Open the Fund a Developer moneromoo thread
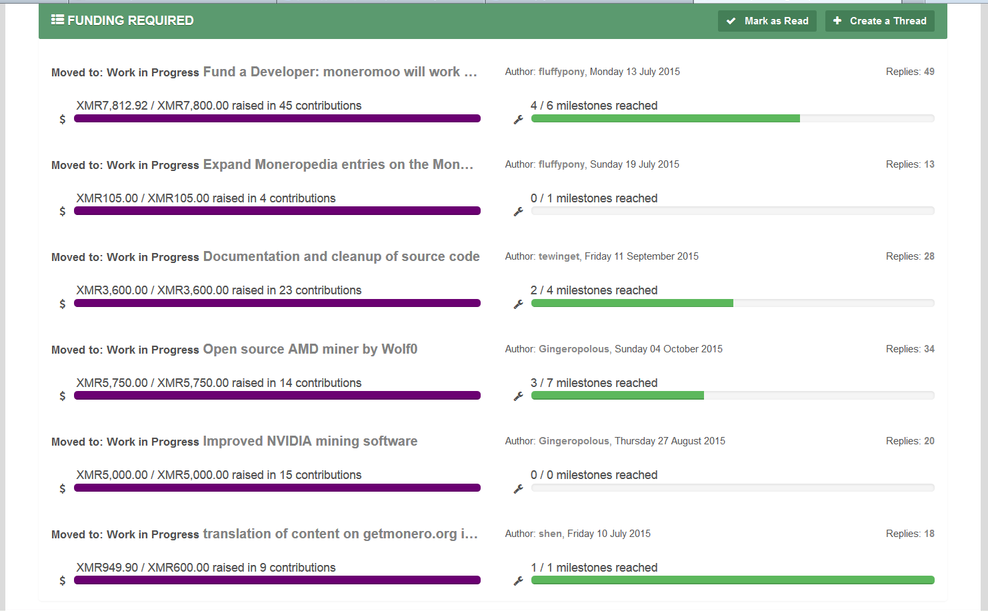This screenshot has height=611, width=988. [x=340, y=72]
